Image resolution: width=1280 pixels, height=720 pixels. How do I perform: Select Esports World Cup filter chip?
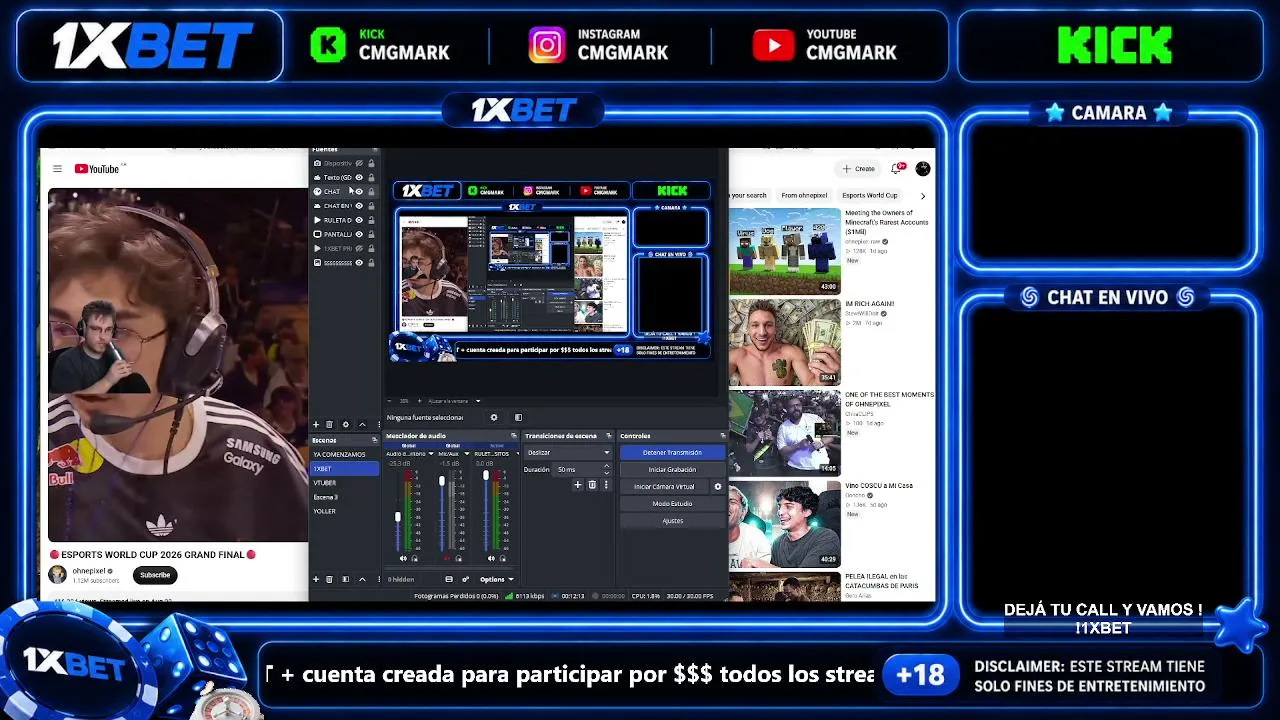(x=869, y=195)
